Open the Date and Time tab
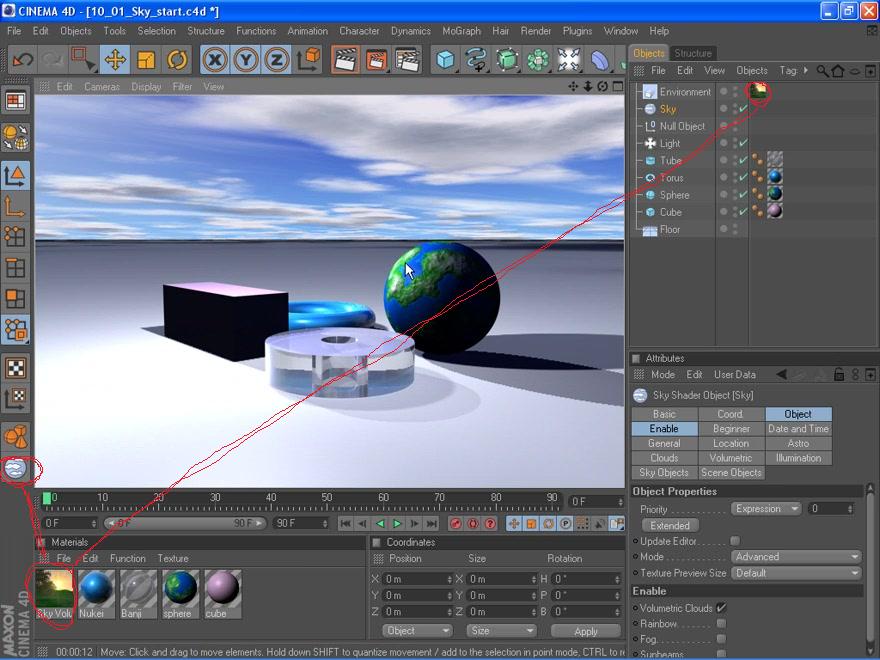This screenshot has height=660, width=880. click(798, 429)
